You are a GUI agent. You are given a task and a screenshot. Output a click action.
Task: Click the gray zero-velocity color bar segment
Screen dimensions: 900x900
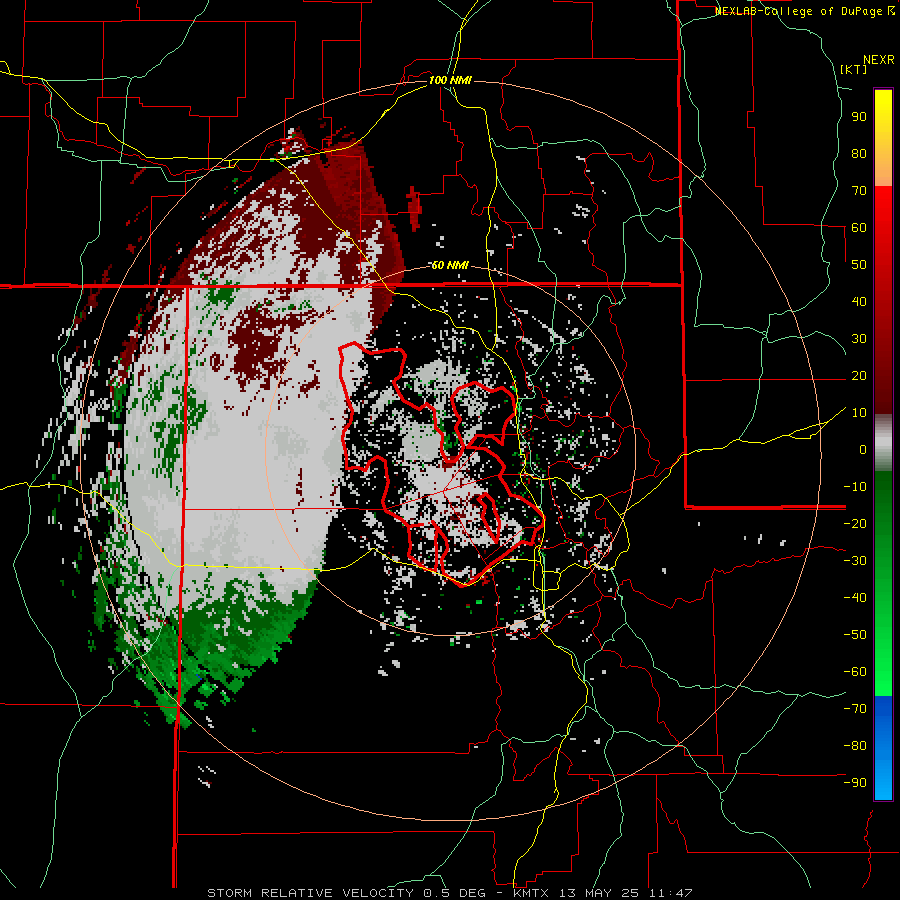883,443
